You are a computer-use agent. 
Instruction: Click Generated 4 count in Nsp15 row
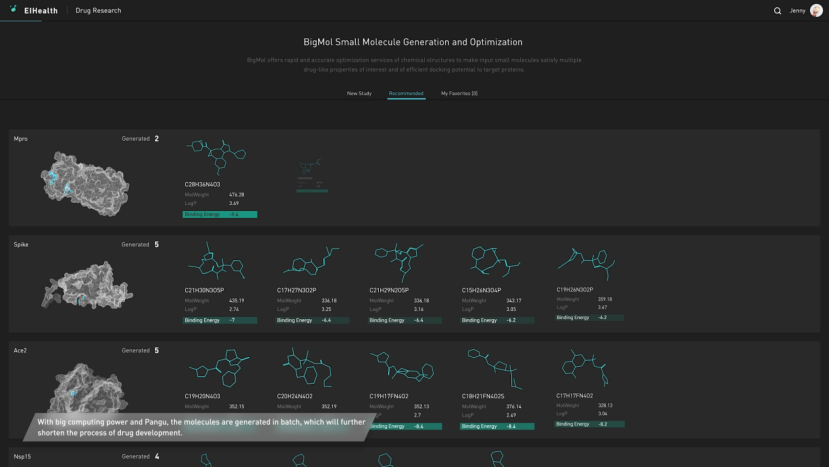point(140,456)
